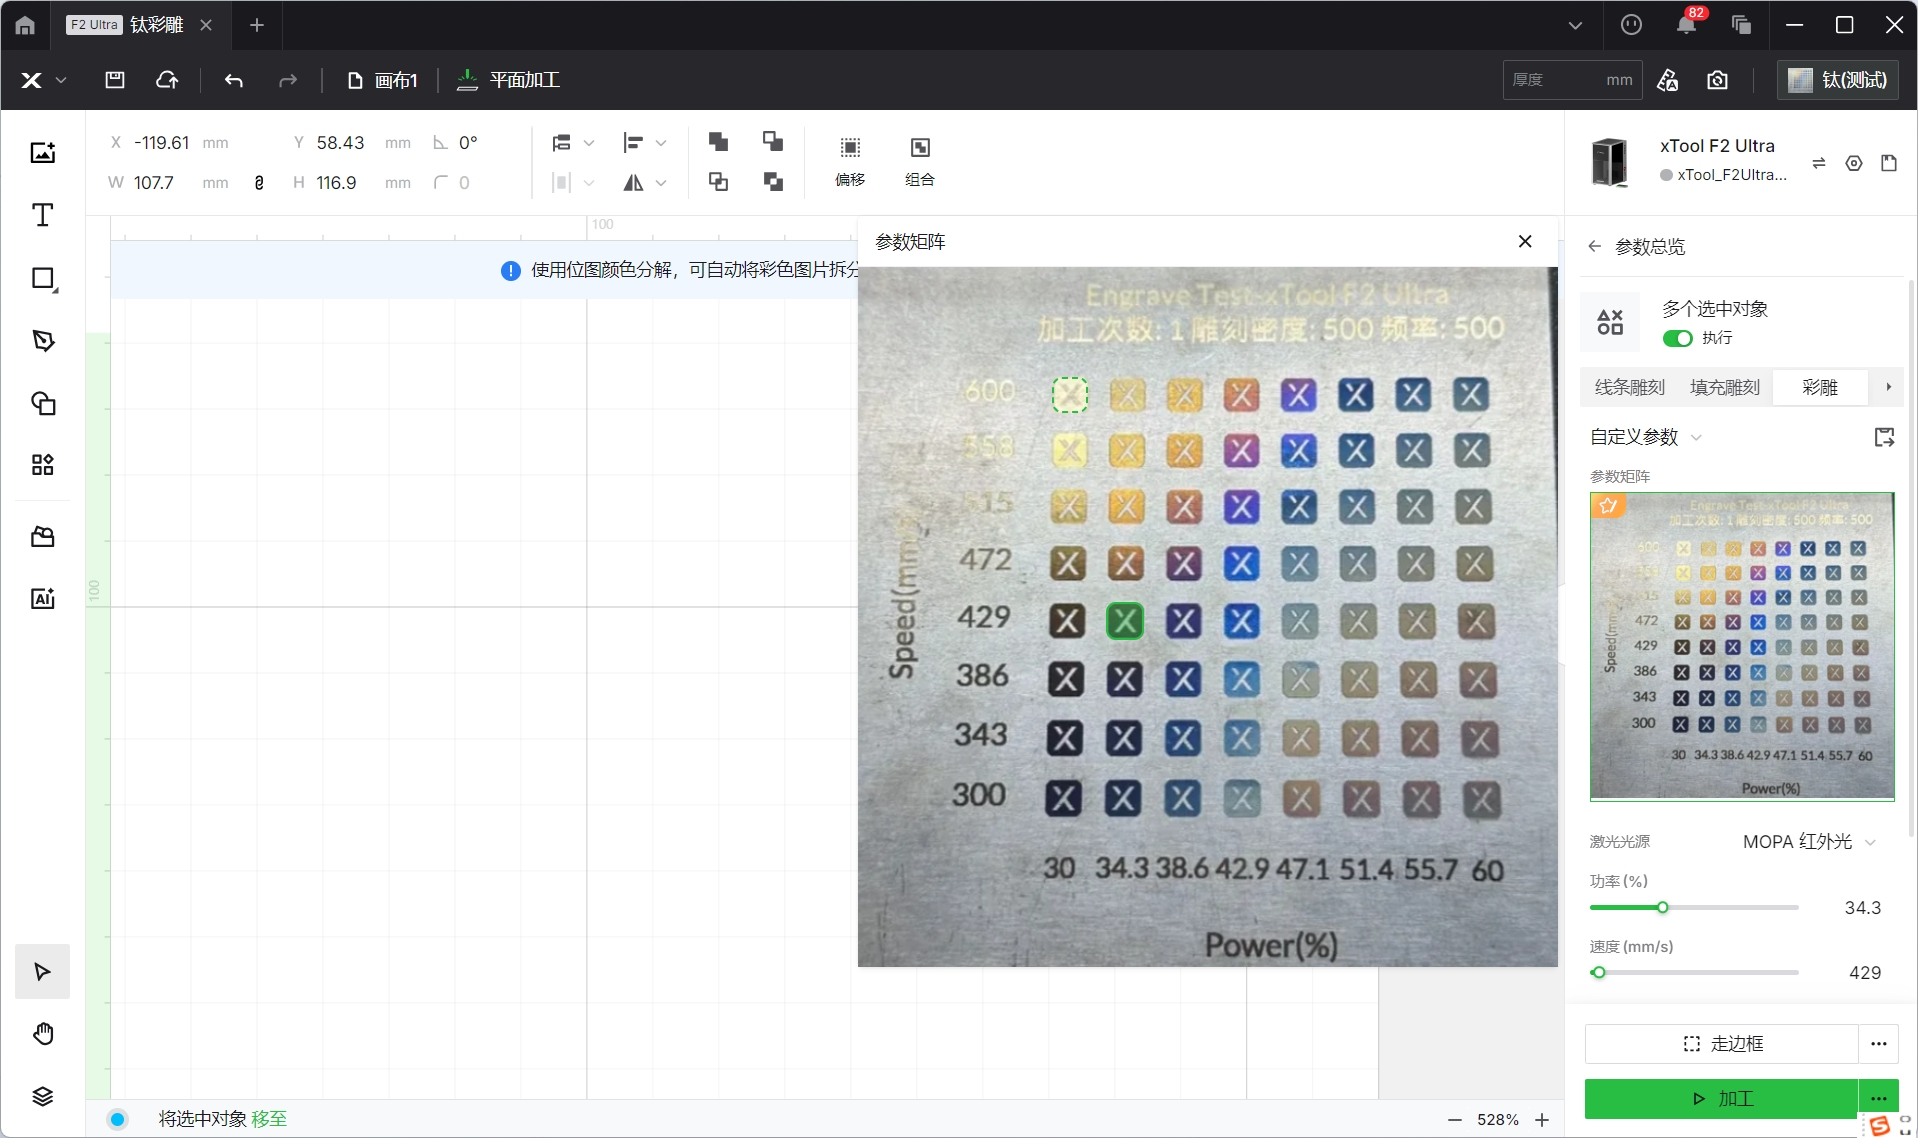The width and height of the screenshot is (1918, 1138).
Task: Select matrix cell speed 472 power 42.9
Action: 1242,564
